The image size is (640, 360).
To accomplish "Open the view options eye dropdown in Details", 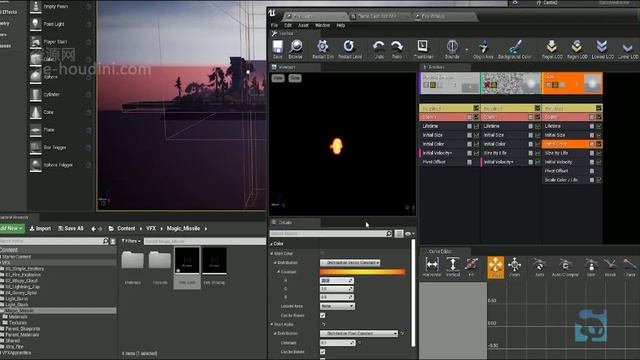I will point(409,234).
